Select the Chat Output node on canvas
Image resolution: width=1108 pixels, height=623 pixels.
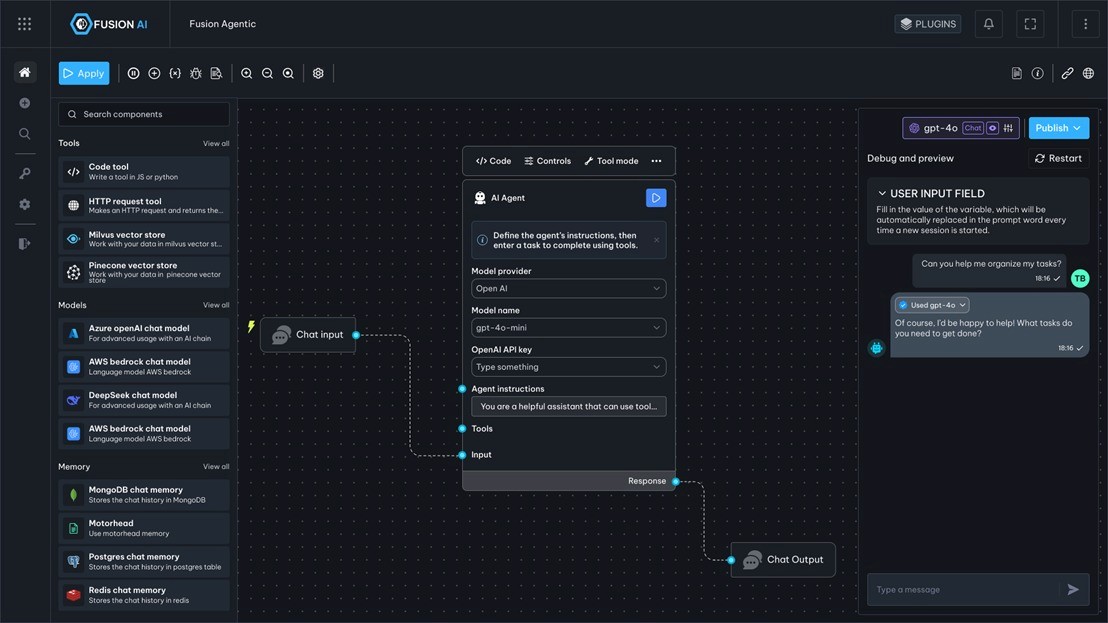[783, 559]
